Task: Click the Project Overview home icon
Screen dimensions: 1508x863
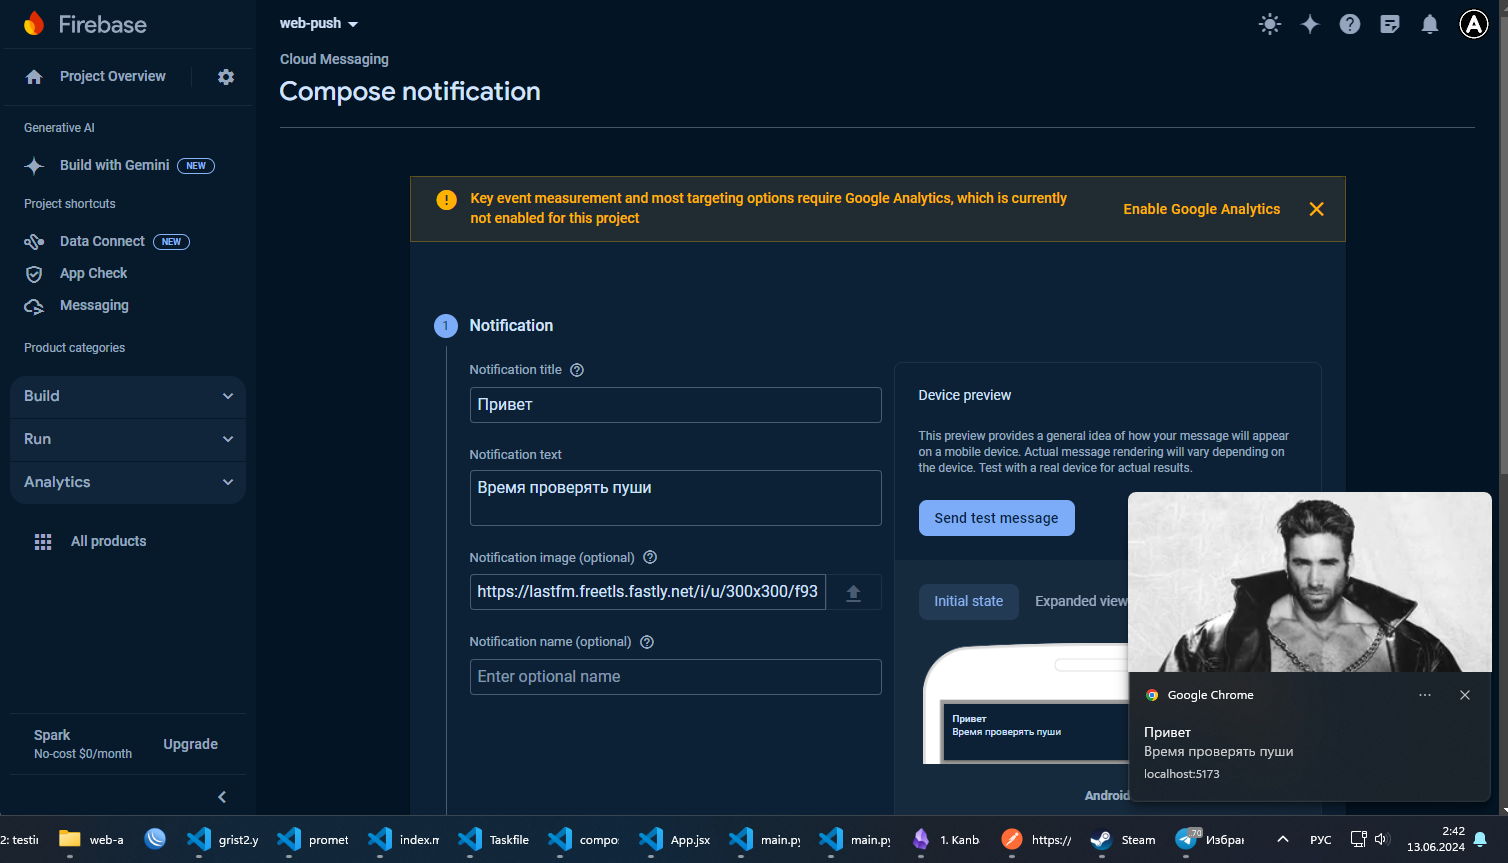Action: click(x=34, y=77)
